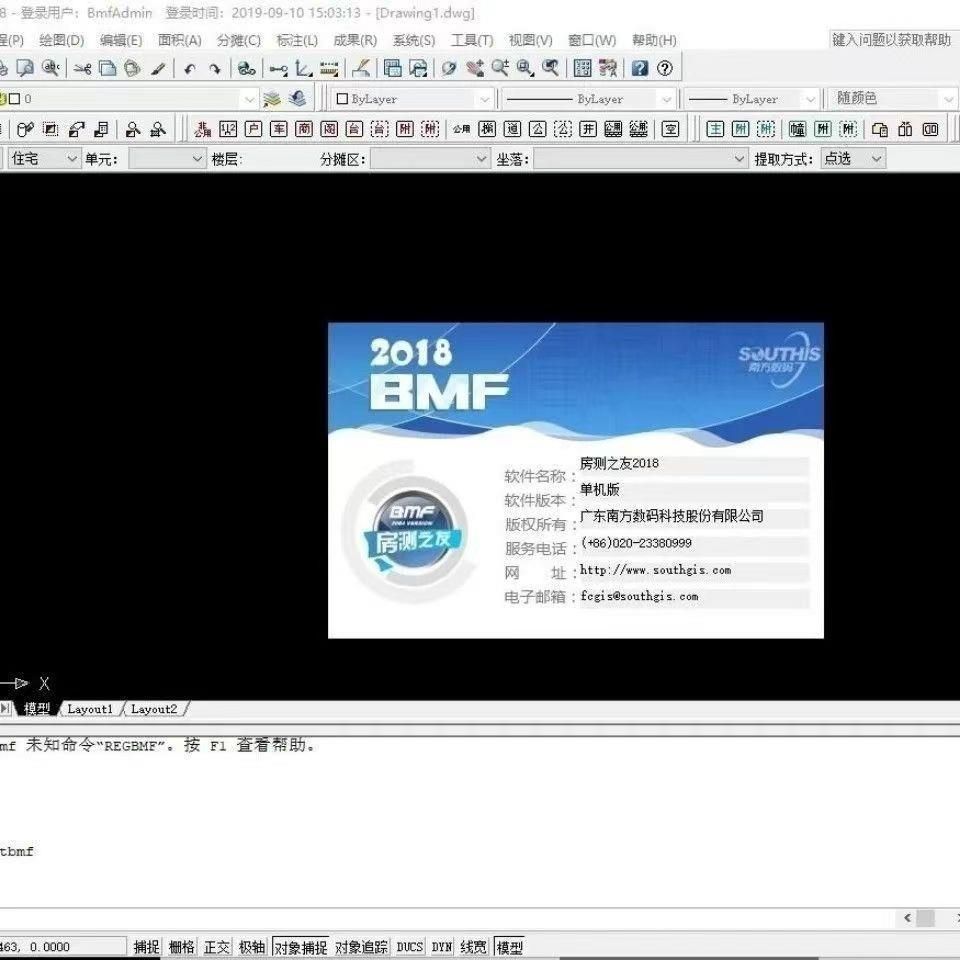Select the 主 main structure icon

coord(715,129)
